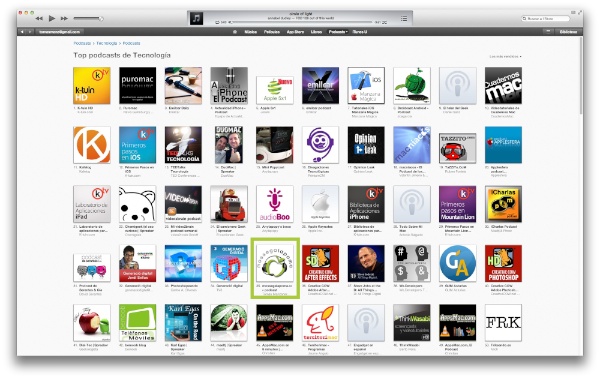Open the Up Next list icon
600x379 pixels.
click(x=404, y=18)
